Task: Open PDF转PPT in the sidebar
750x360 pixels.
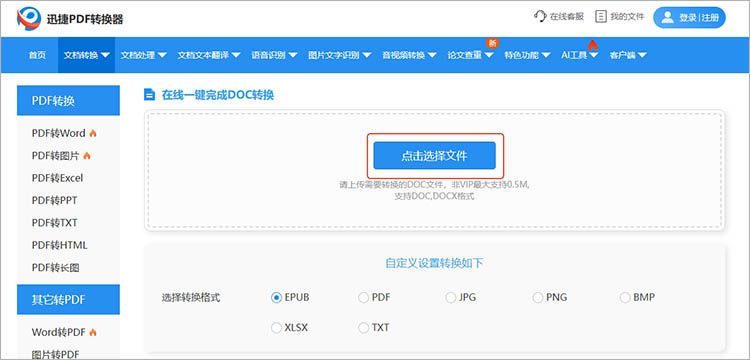Action: pos(55,201)
